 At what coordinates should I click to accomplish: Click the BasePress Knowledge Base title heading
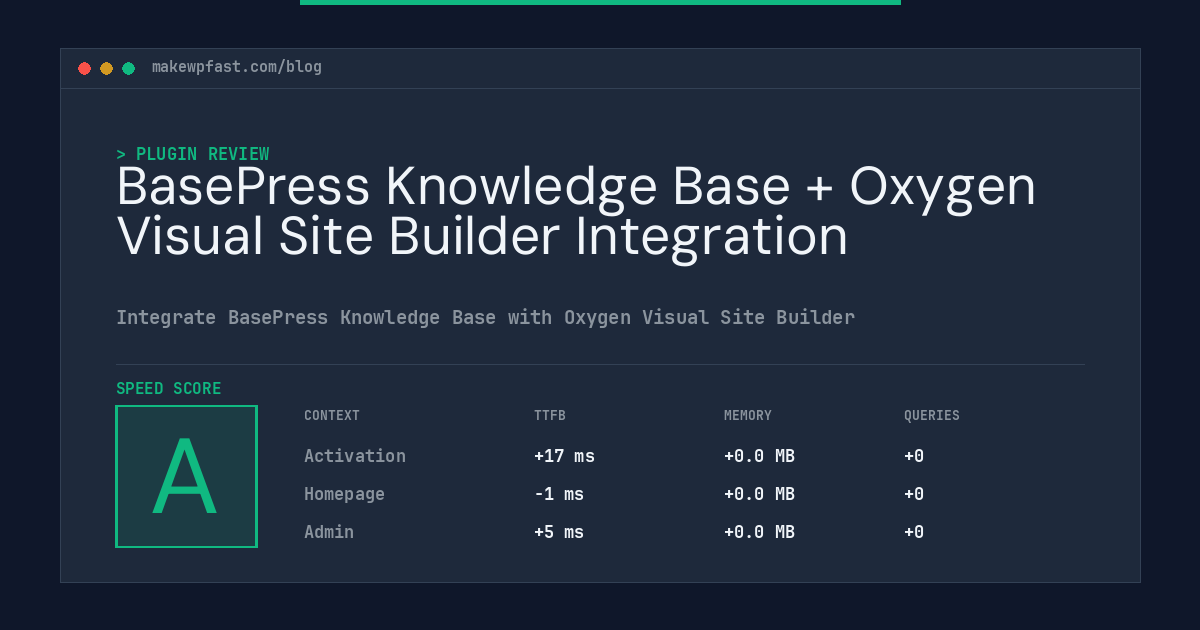click(576, 212)
